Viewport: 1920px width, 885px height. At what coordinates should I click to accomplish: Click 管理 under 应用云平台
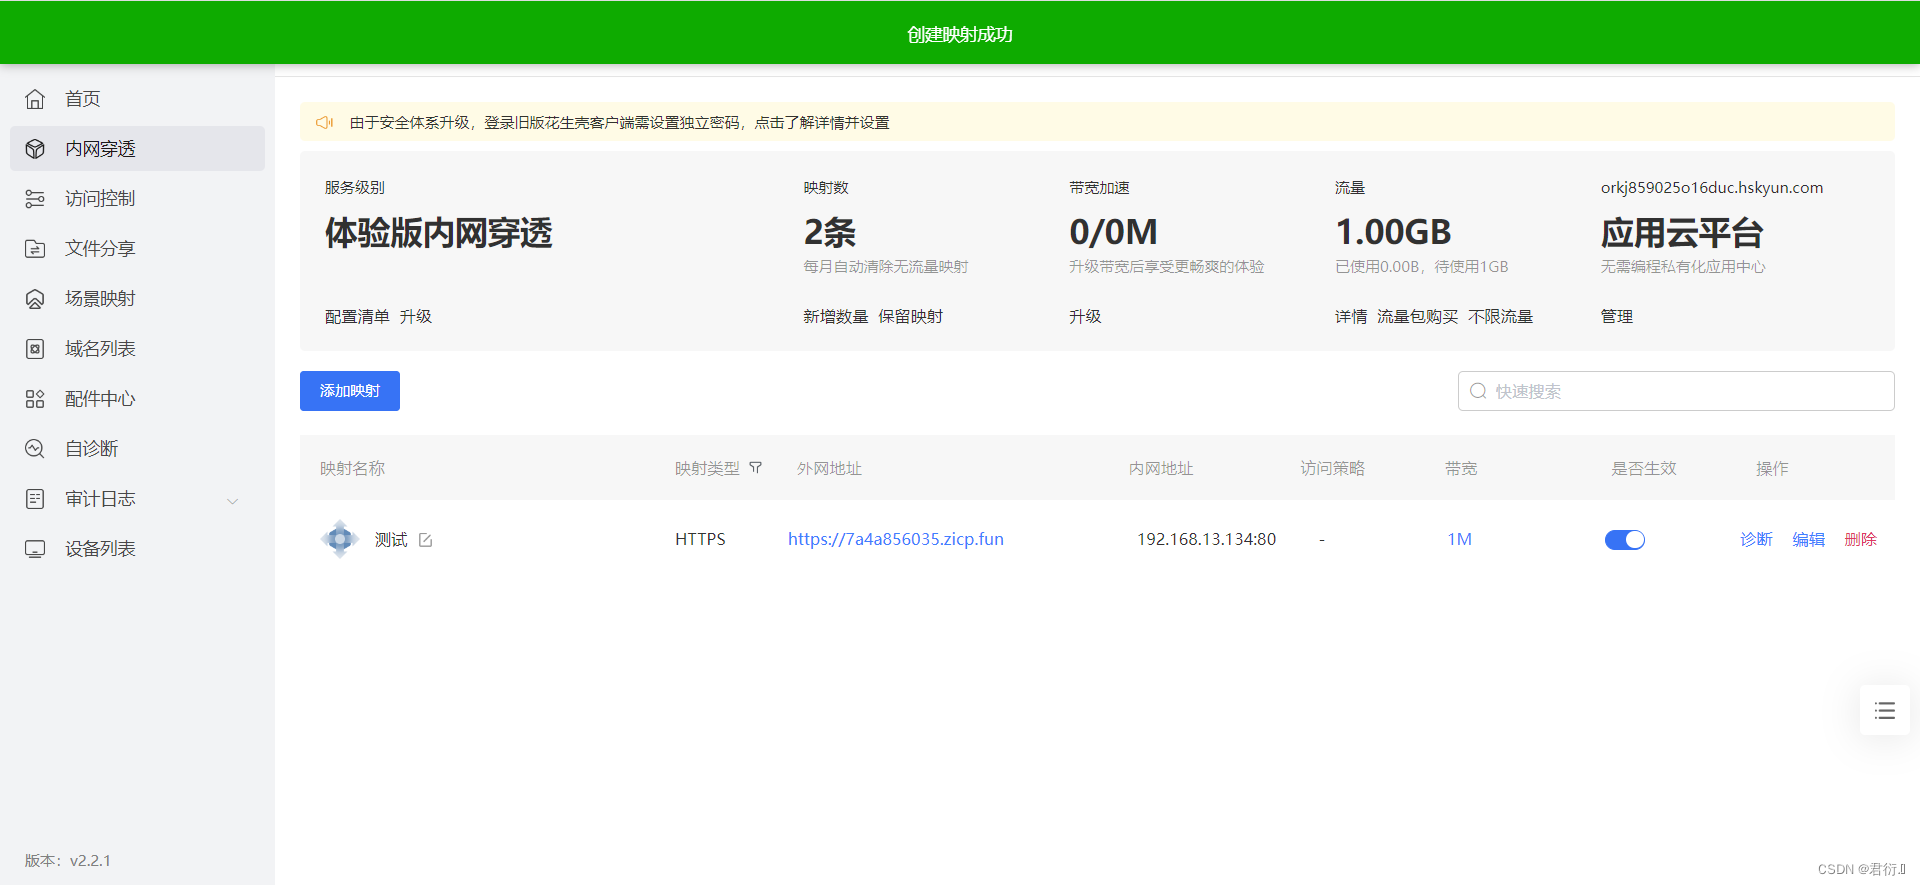tap(1617, 317)
